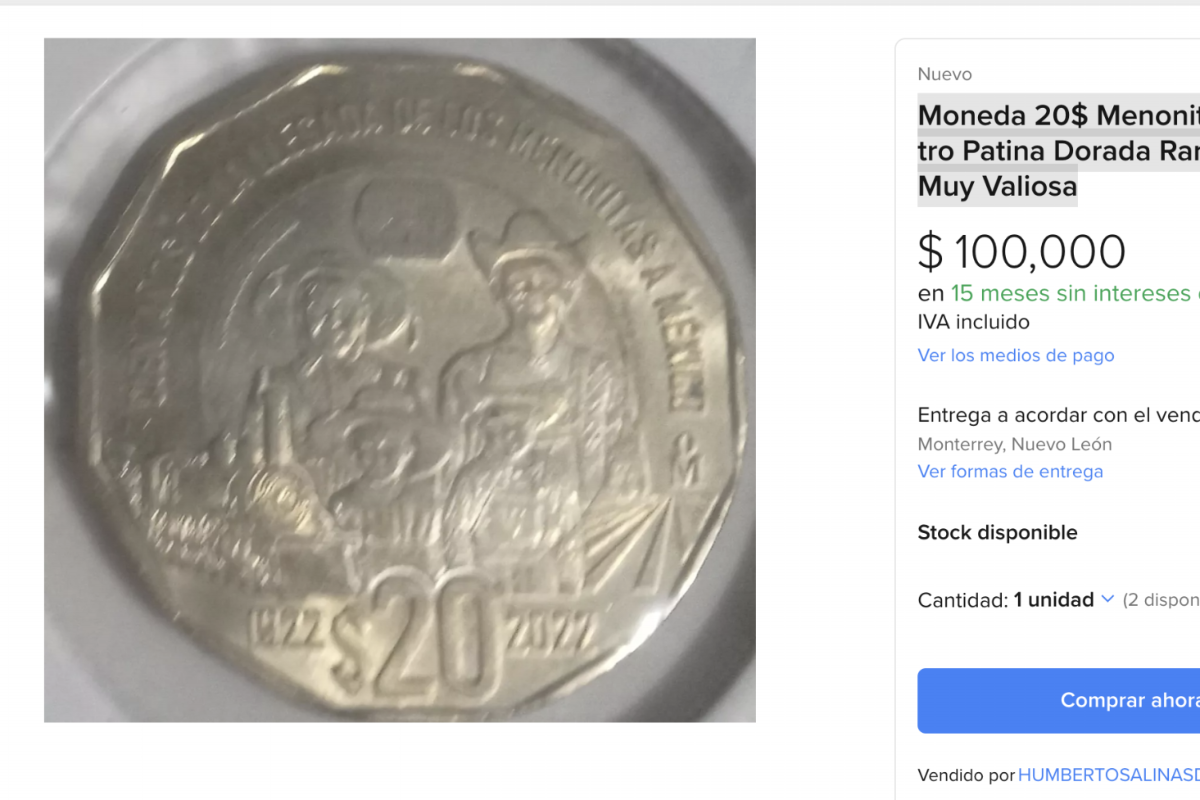Screen dimensions: 1200x800
Task: Click the $ 100,000 price text
Action: click(1021, 252)
